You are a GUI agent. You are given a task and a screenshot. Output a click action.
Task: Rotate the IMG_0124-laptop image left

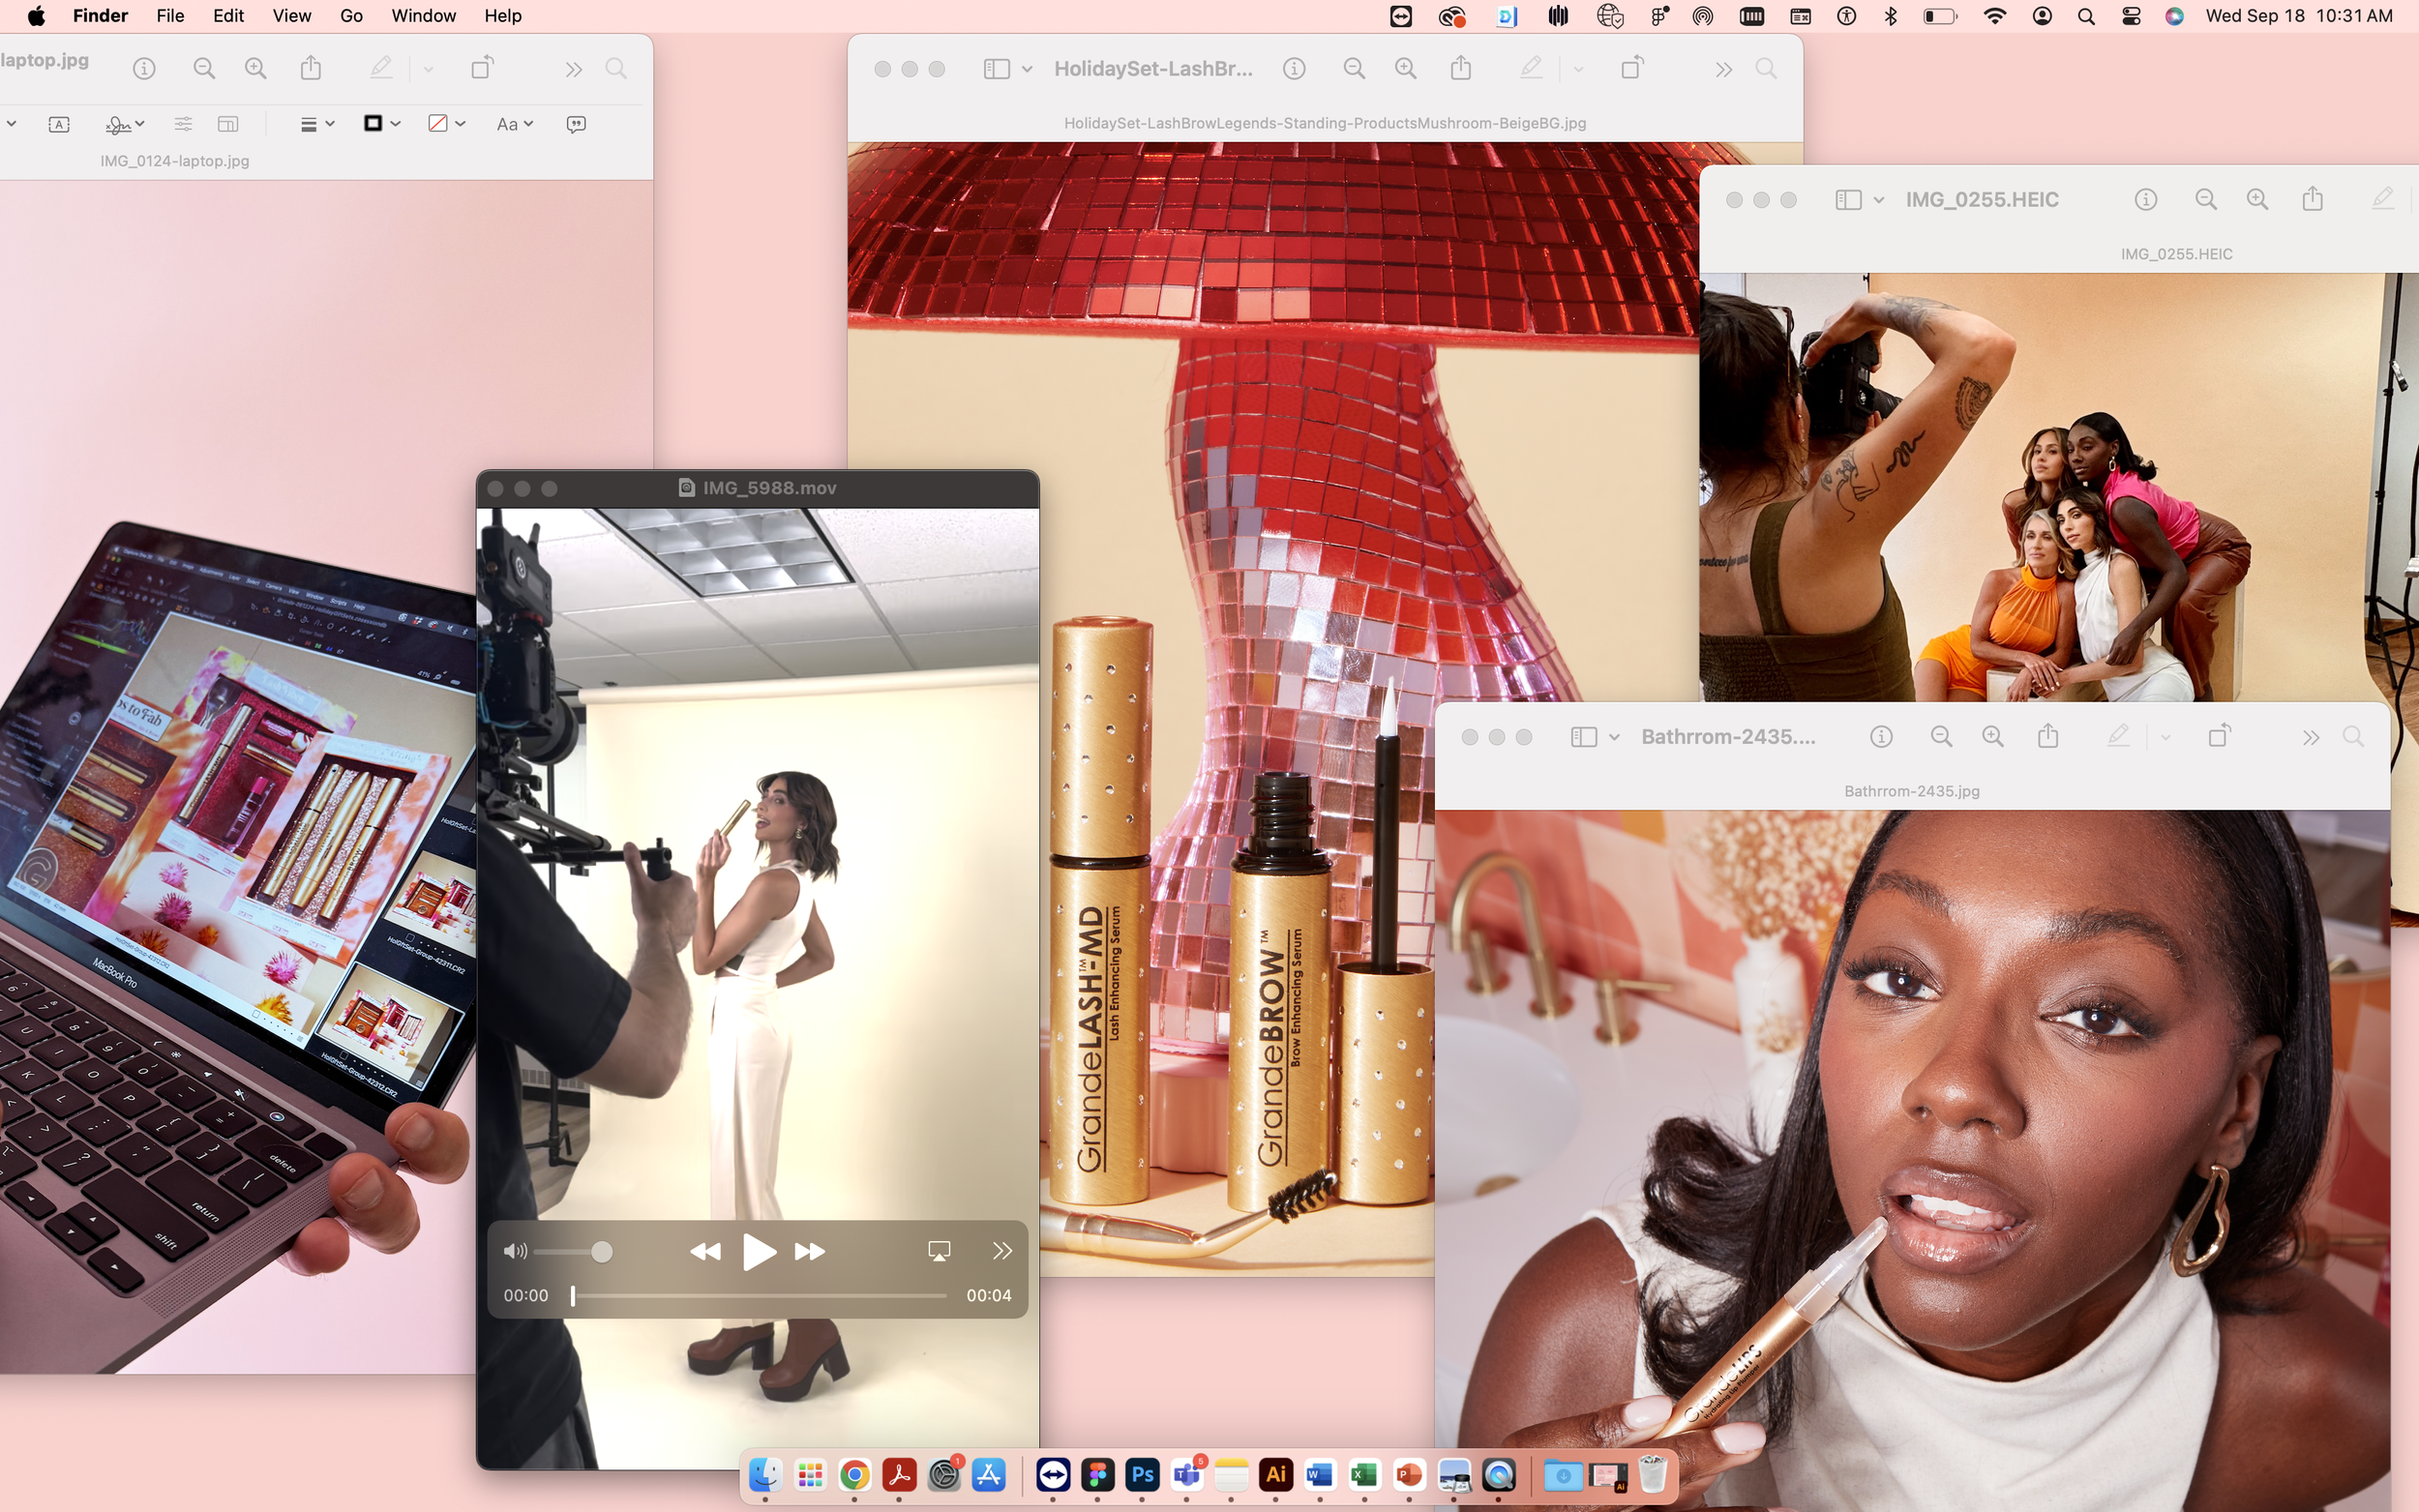482,68
